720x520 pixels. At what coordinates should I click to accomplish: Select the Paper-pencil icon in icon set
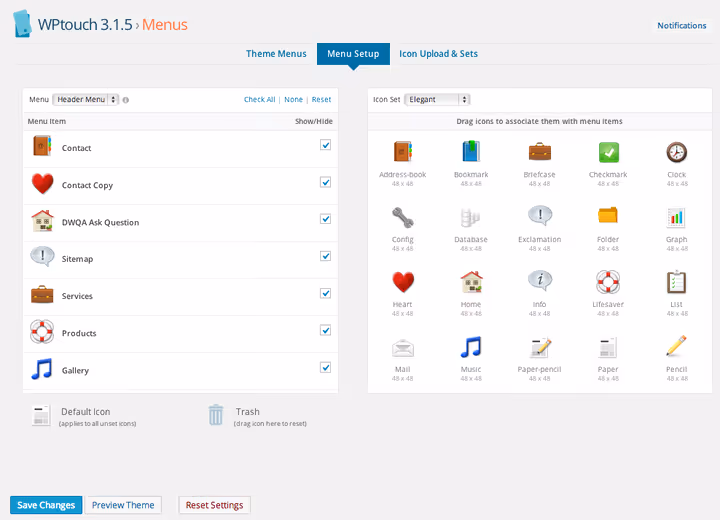(x=540, y=347)
